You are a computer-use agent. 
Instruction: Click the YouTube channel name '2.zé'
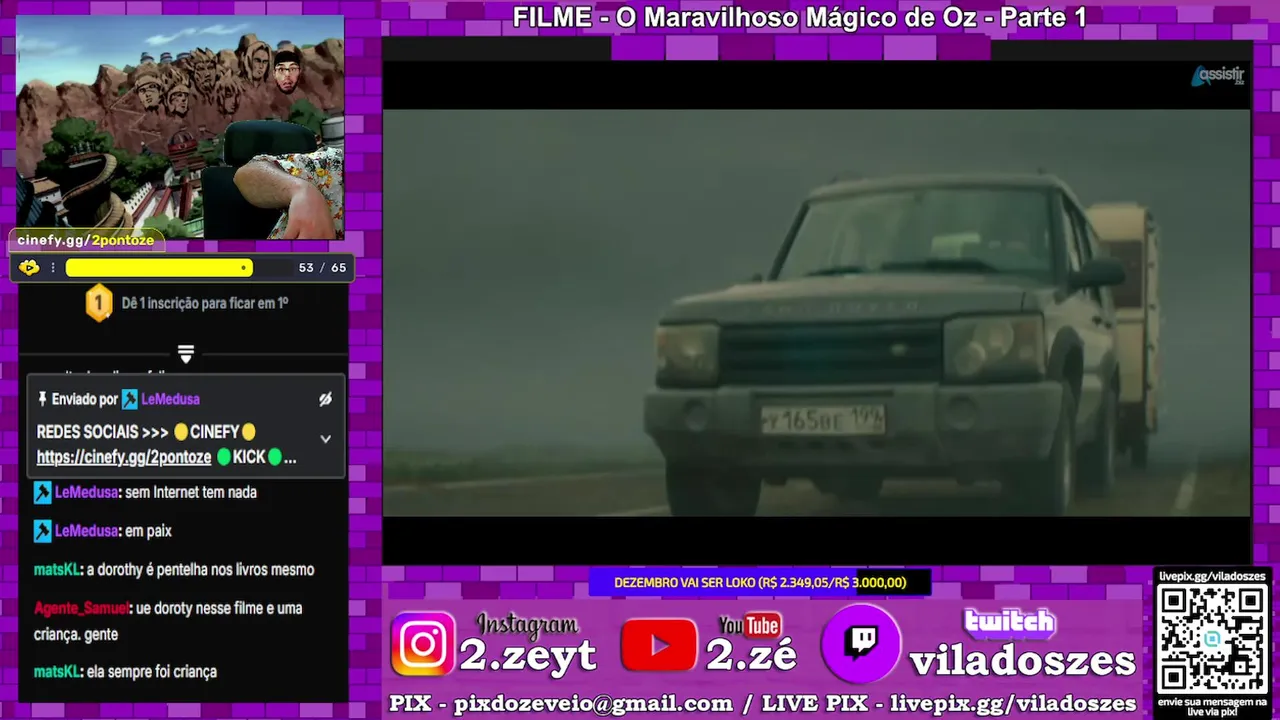tap(751, 655)
